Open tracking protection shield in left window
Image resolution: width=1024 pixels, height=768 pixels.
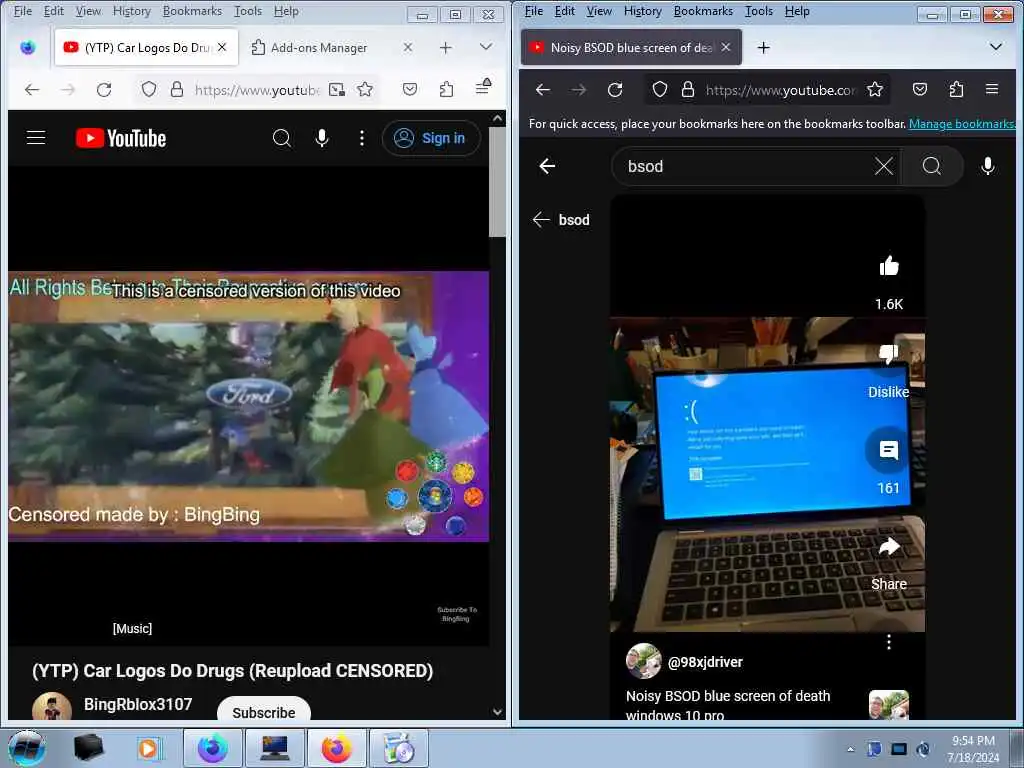point(149,89)
